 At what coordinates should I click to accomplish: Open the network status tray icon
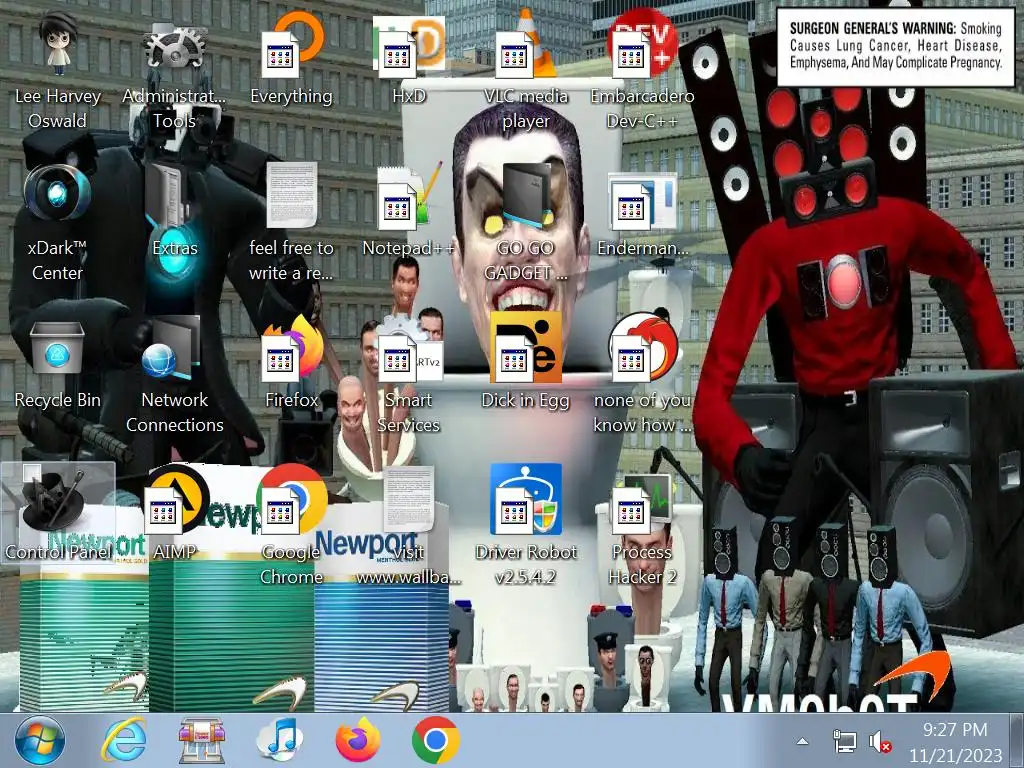point(845,742)
